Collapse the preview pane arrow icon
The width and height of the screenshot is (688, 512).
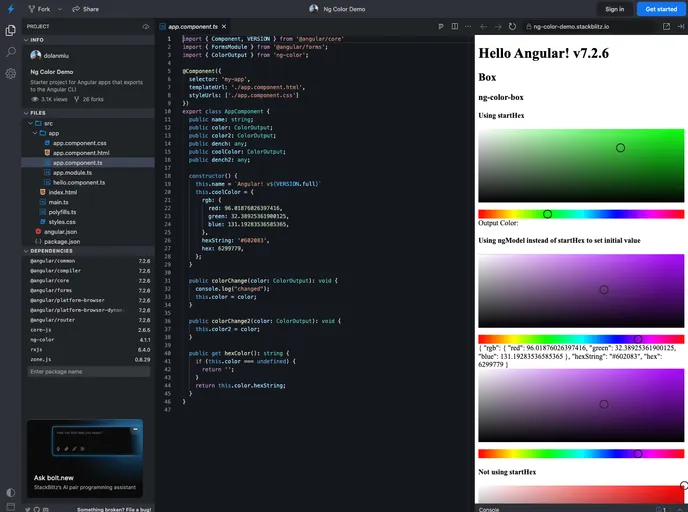[x=681, y=27]
